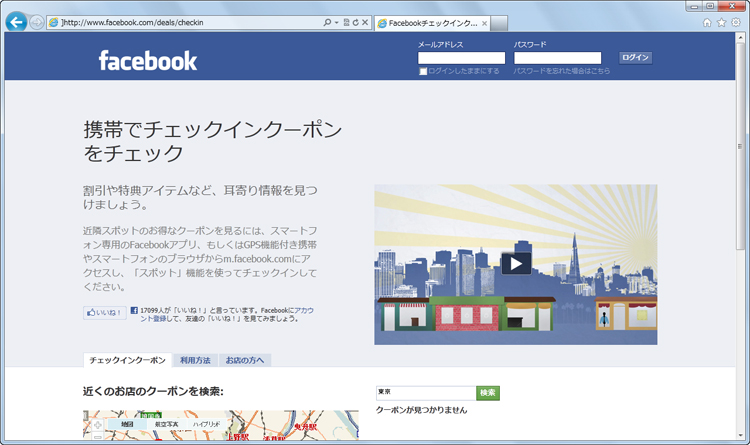Focus the パスワード input field

[x=557, y=58]
